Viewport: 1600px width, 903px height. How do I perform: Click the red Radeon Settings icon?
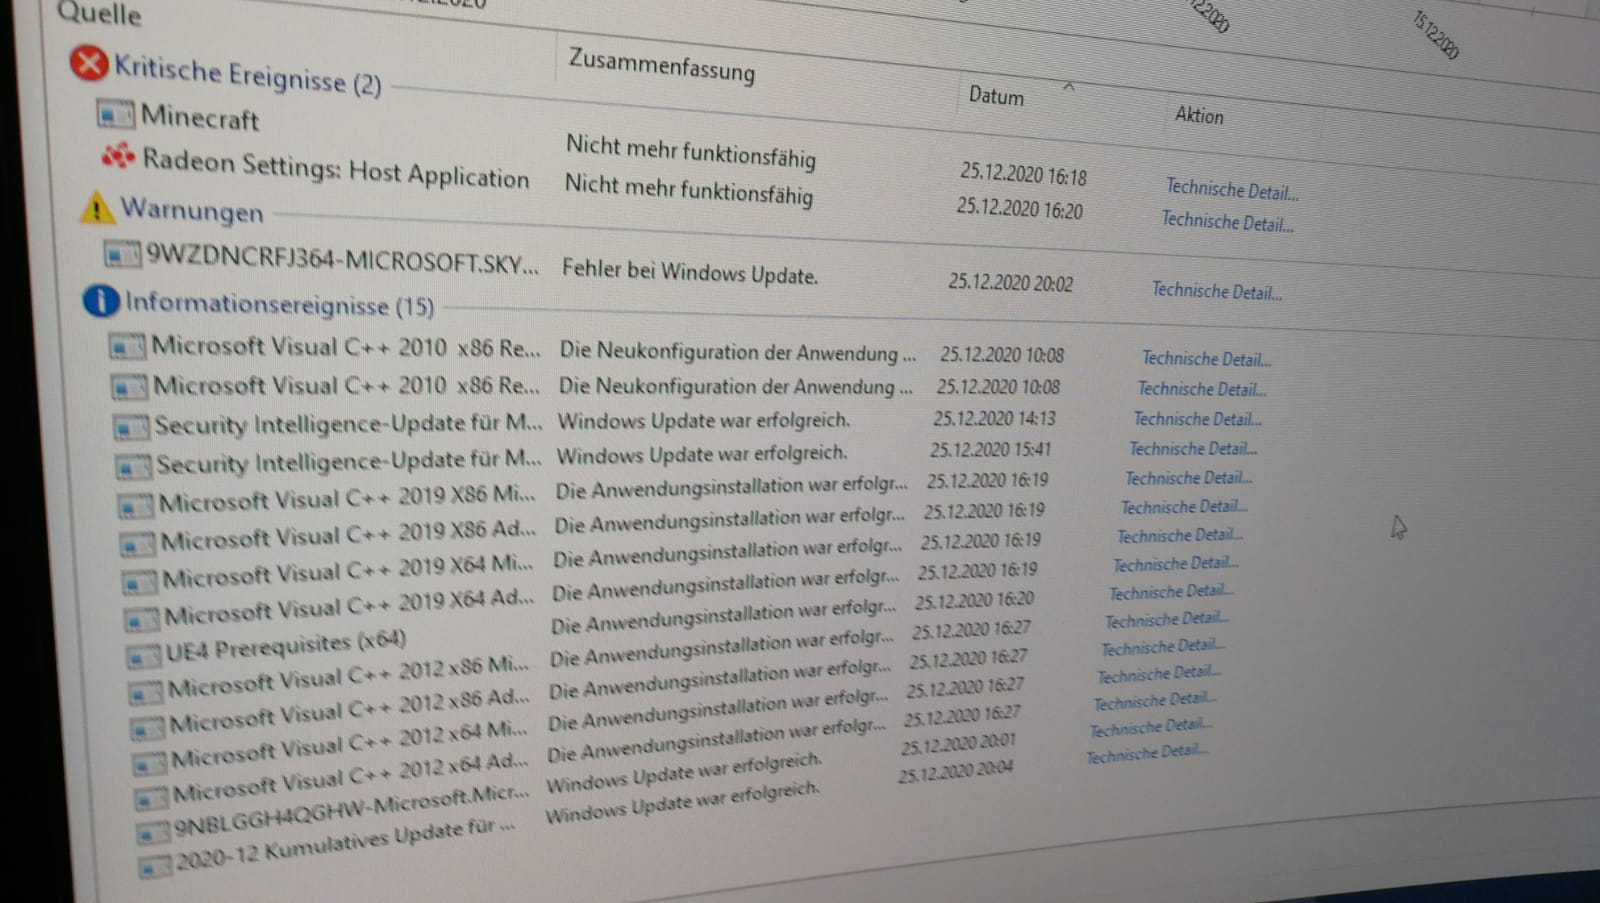(x=118, y=157)
